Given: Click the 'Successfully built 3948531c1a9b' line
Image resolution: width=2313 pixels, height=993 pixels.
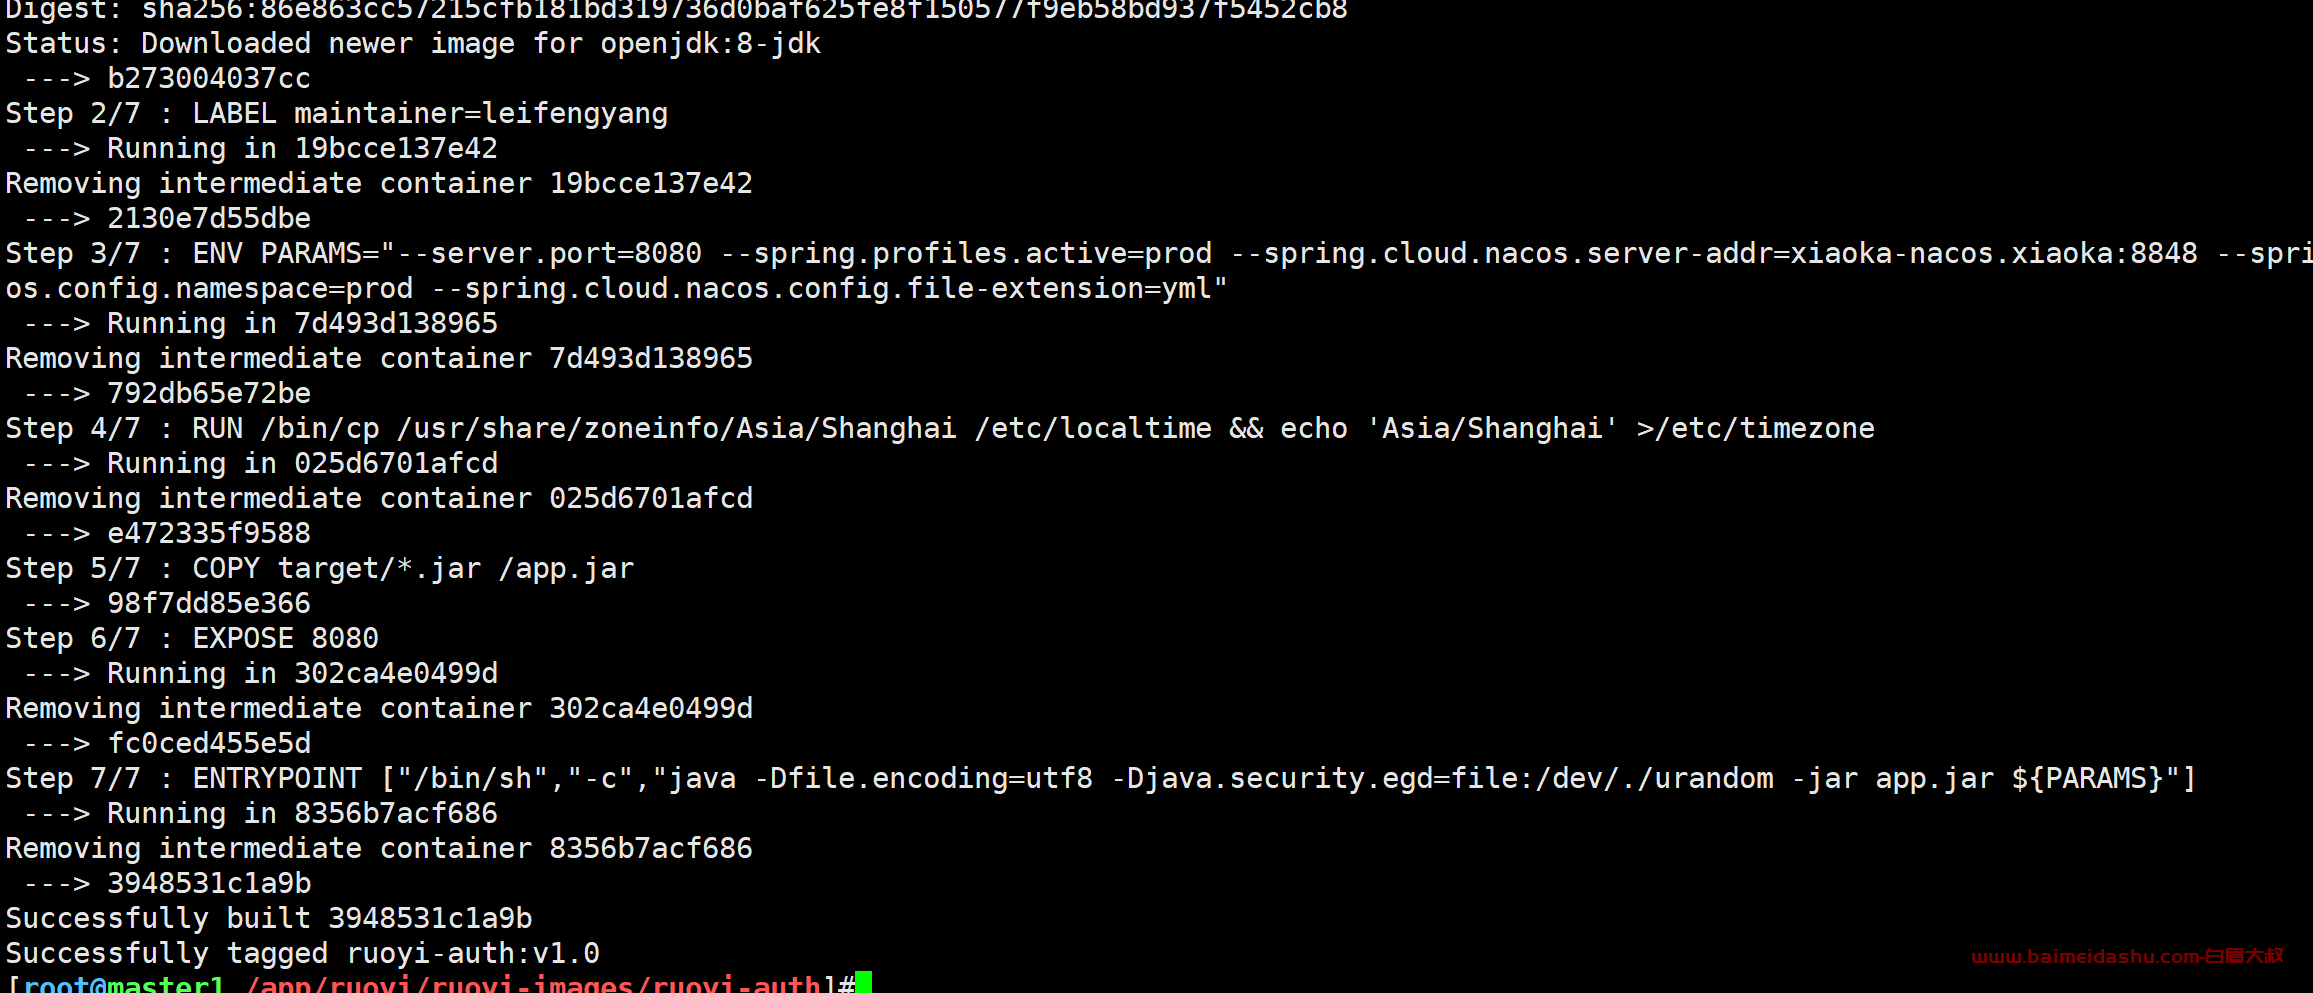Looking at the screenshot, I should coord(269,918).
